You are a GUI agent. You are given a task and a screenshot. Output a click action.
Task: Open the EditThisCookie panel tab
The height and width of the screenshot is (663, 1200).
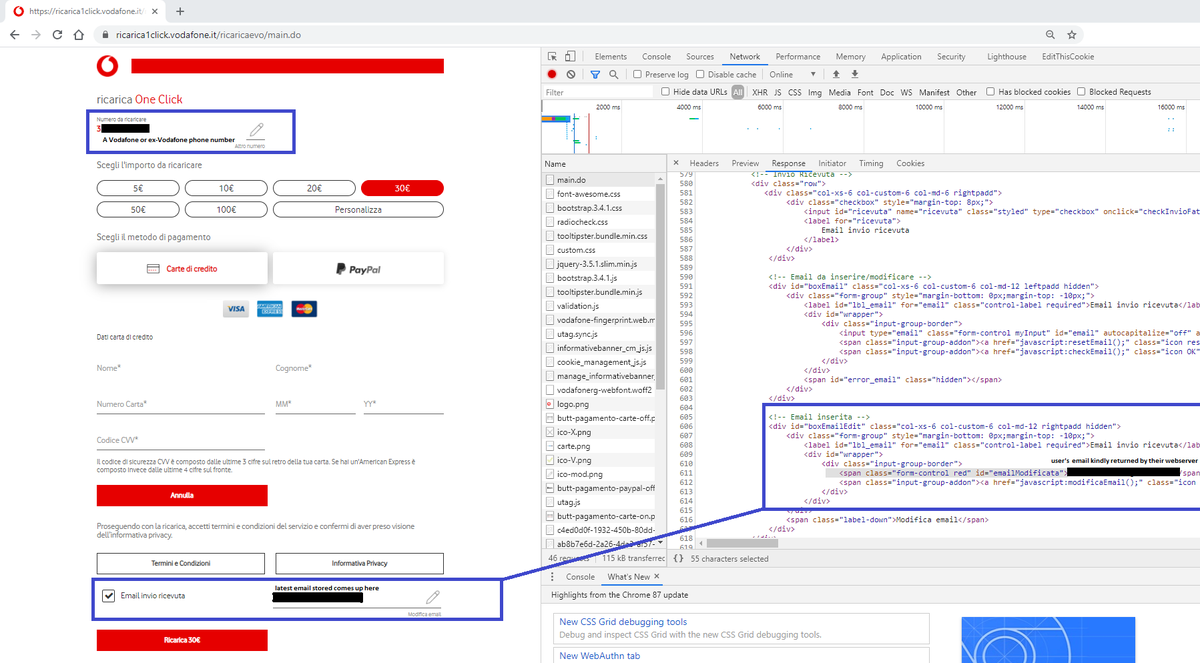(x=1068, y=57)
